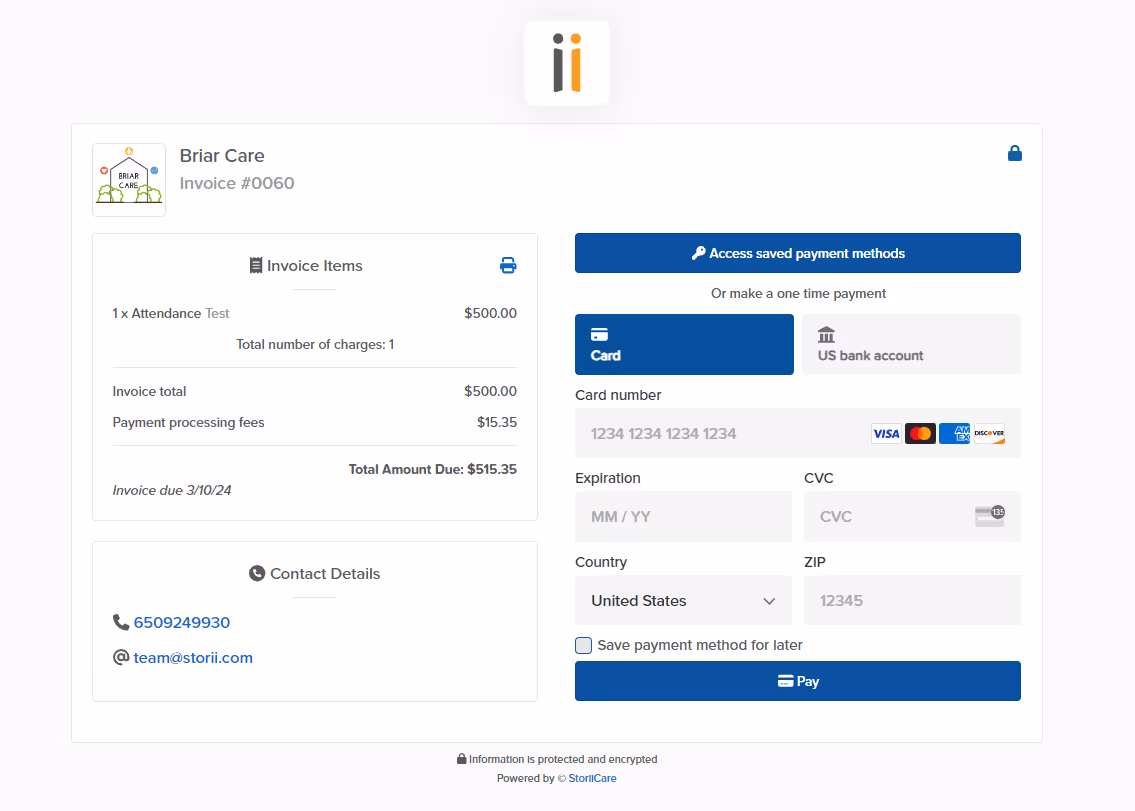Click the American Express brand icon

[954, 434]
